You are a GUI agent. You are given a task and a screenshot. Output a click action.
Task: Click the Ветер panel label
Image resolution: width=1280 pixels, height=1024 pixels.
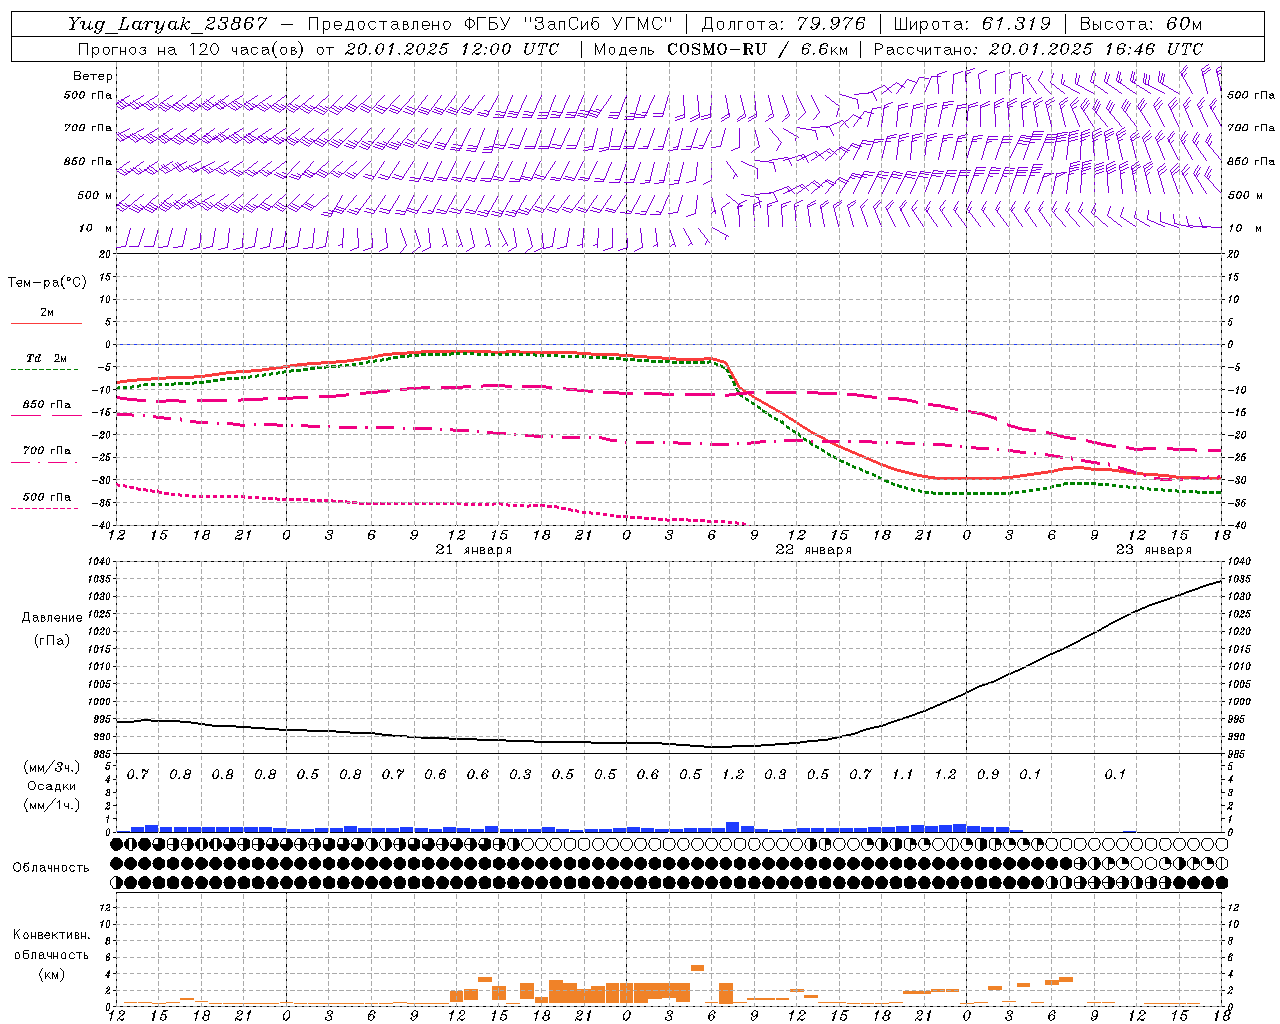93,76
